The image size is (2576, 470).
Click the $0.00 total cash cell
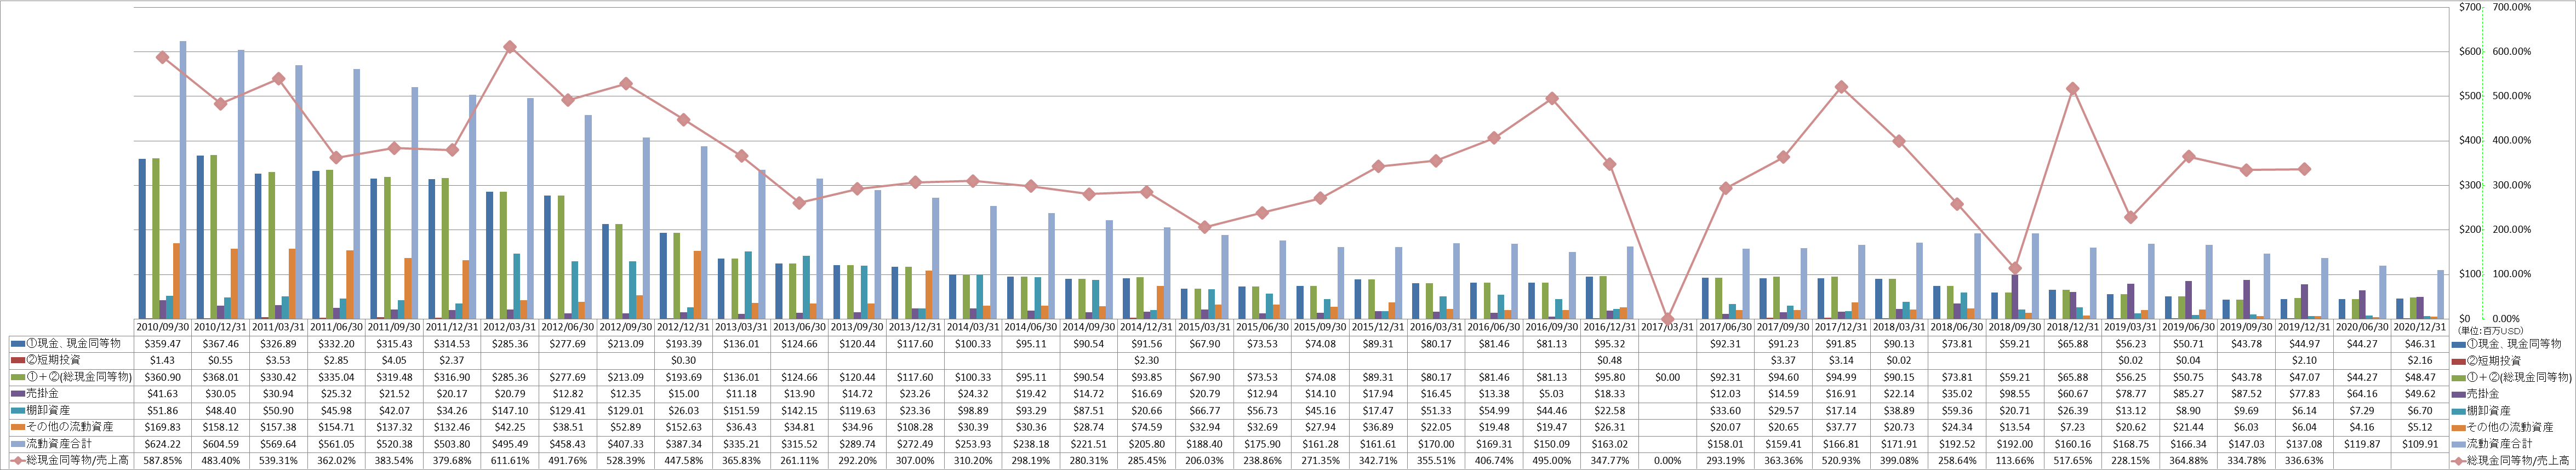[x=1667, y=377]
